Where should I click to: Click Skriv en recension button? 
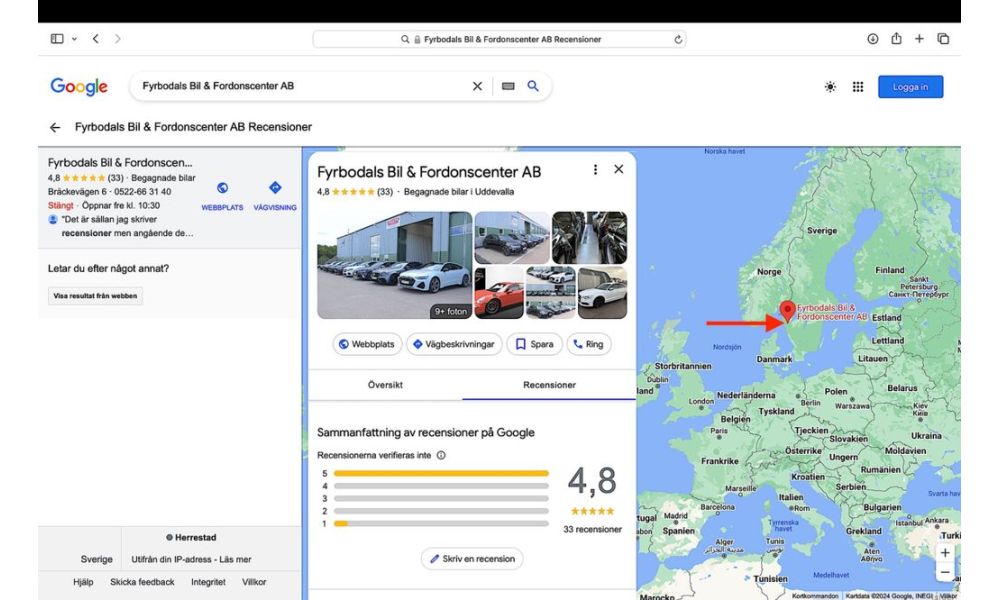coord(472,559)
